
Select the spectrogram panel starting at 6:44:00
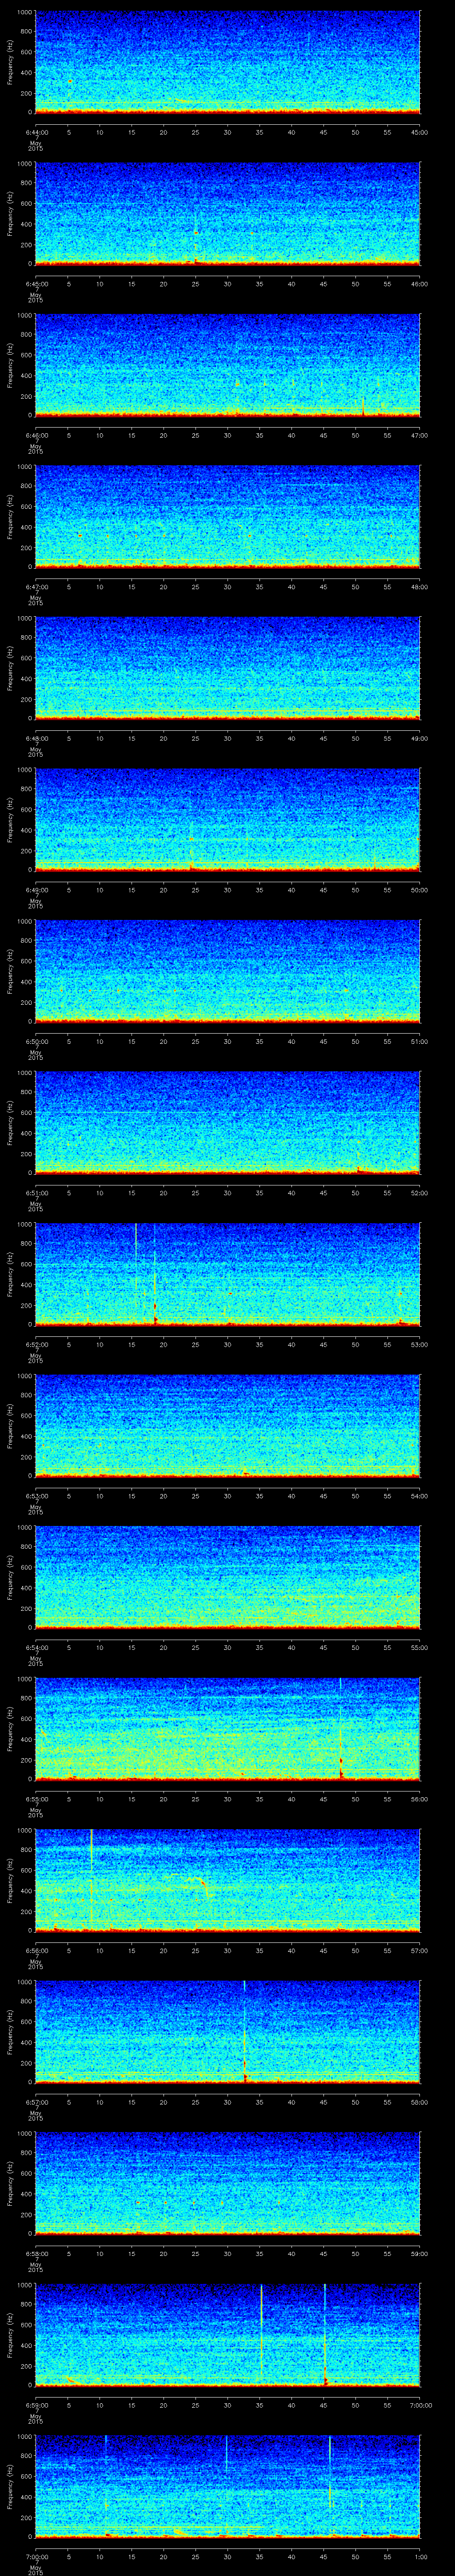click(227, 62)
